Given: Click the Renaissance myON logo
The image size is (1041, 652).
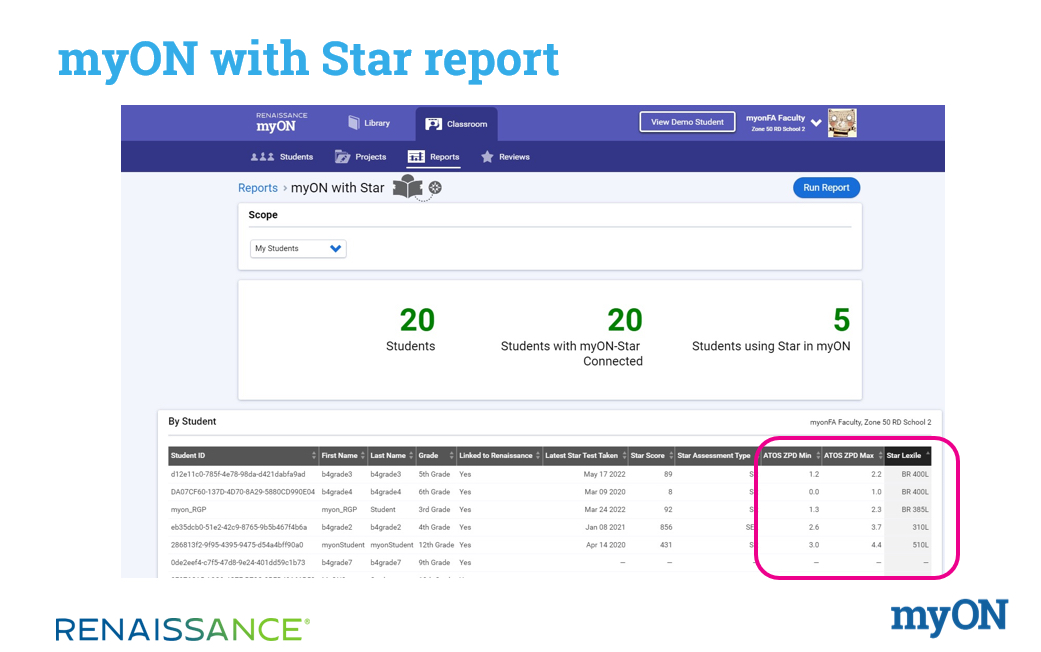Looking at the screenshot, I should click(x=281, y=122).
